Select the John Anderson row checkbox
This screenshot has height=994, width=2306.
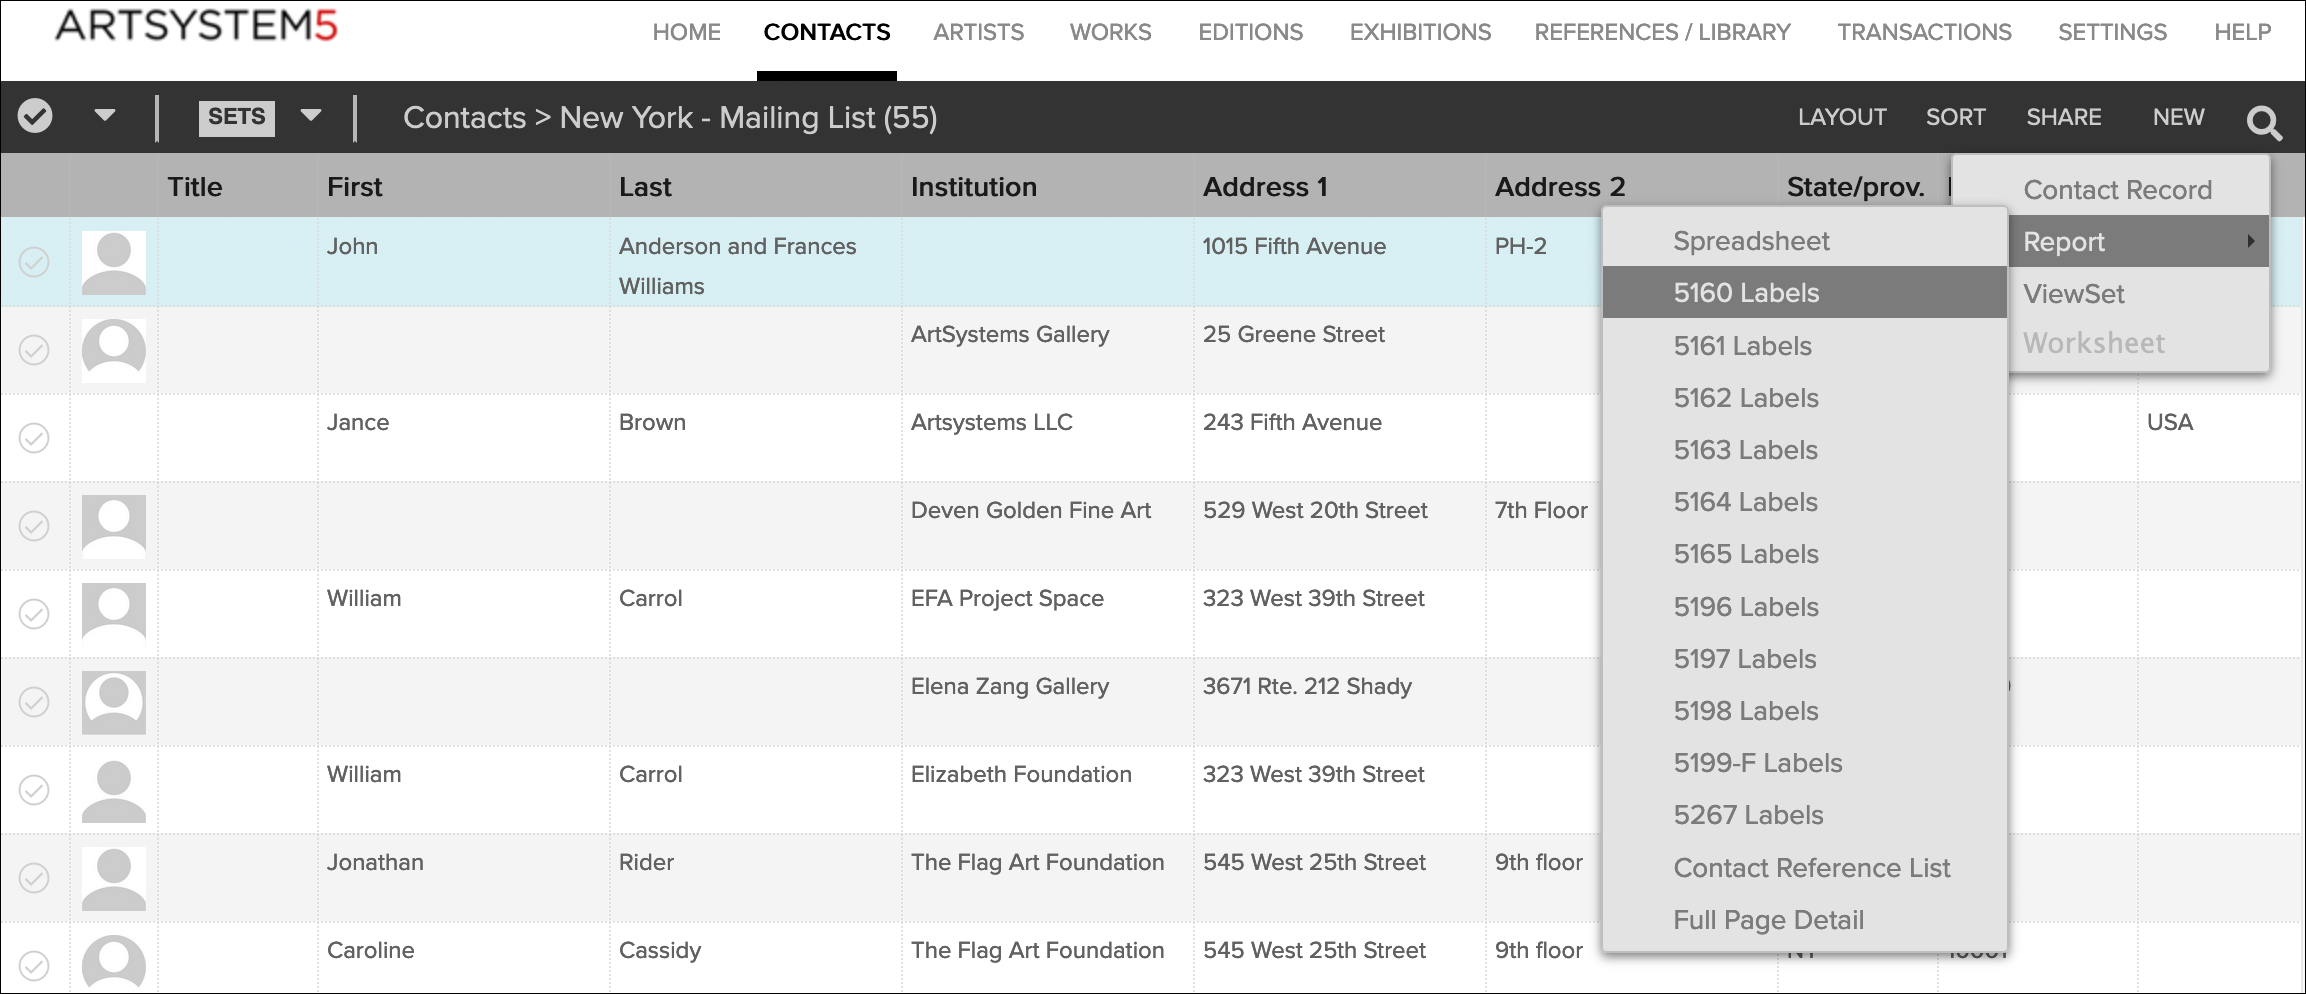(34, 262)
